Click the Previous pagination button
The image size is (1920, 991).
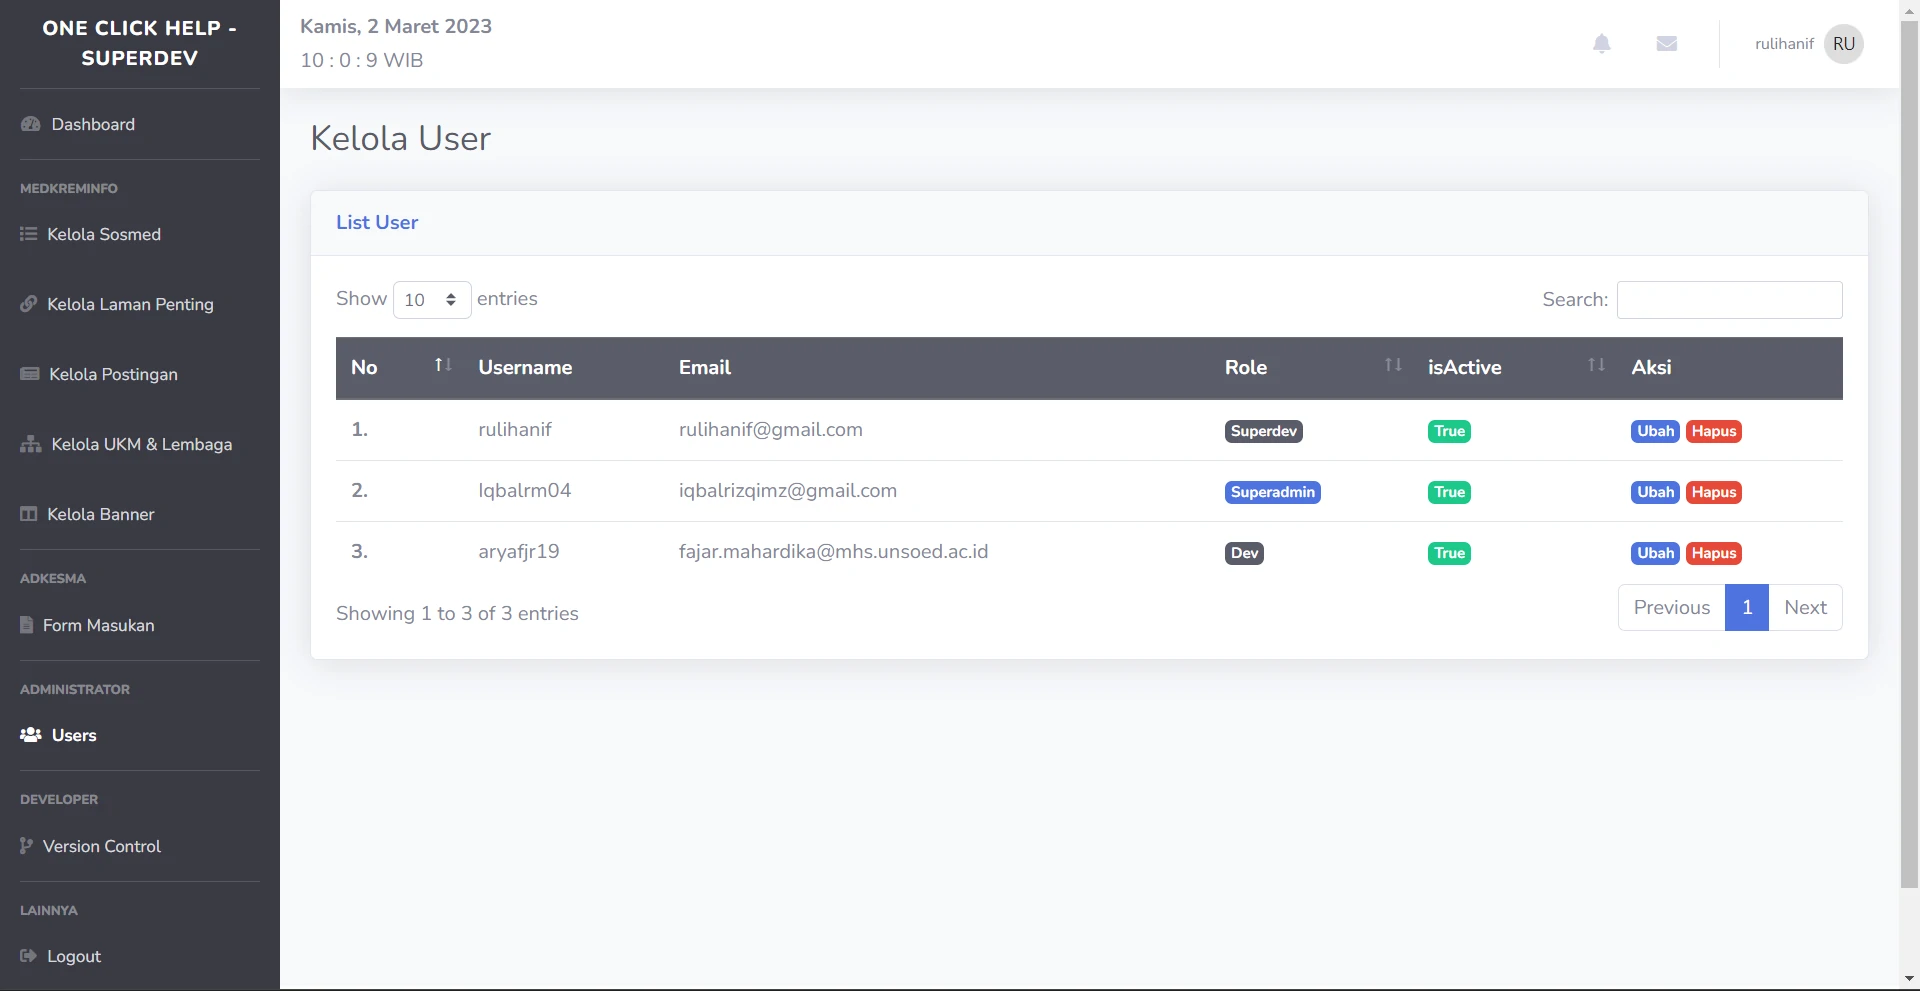pyautogui.click(x=1671, y=607)
